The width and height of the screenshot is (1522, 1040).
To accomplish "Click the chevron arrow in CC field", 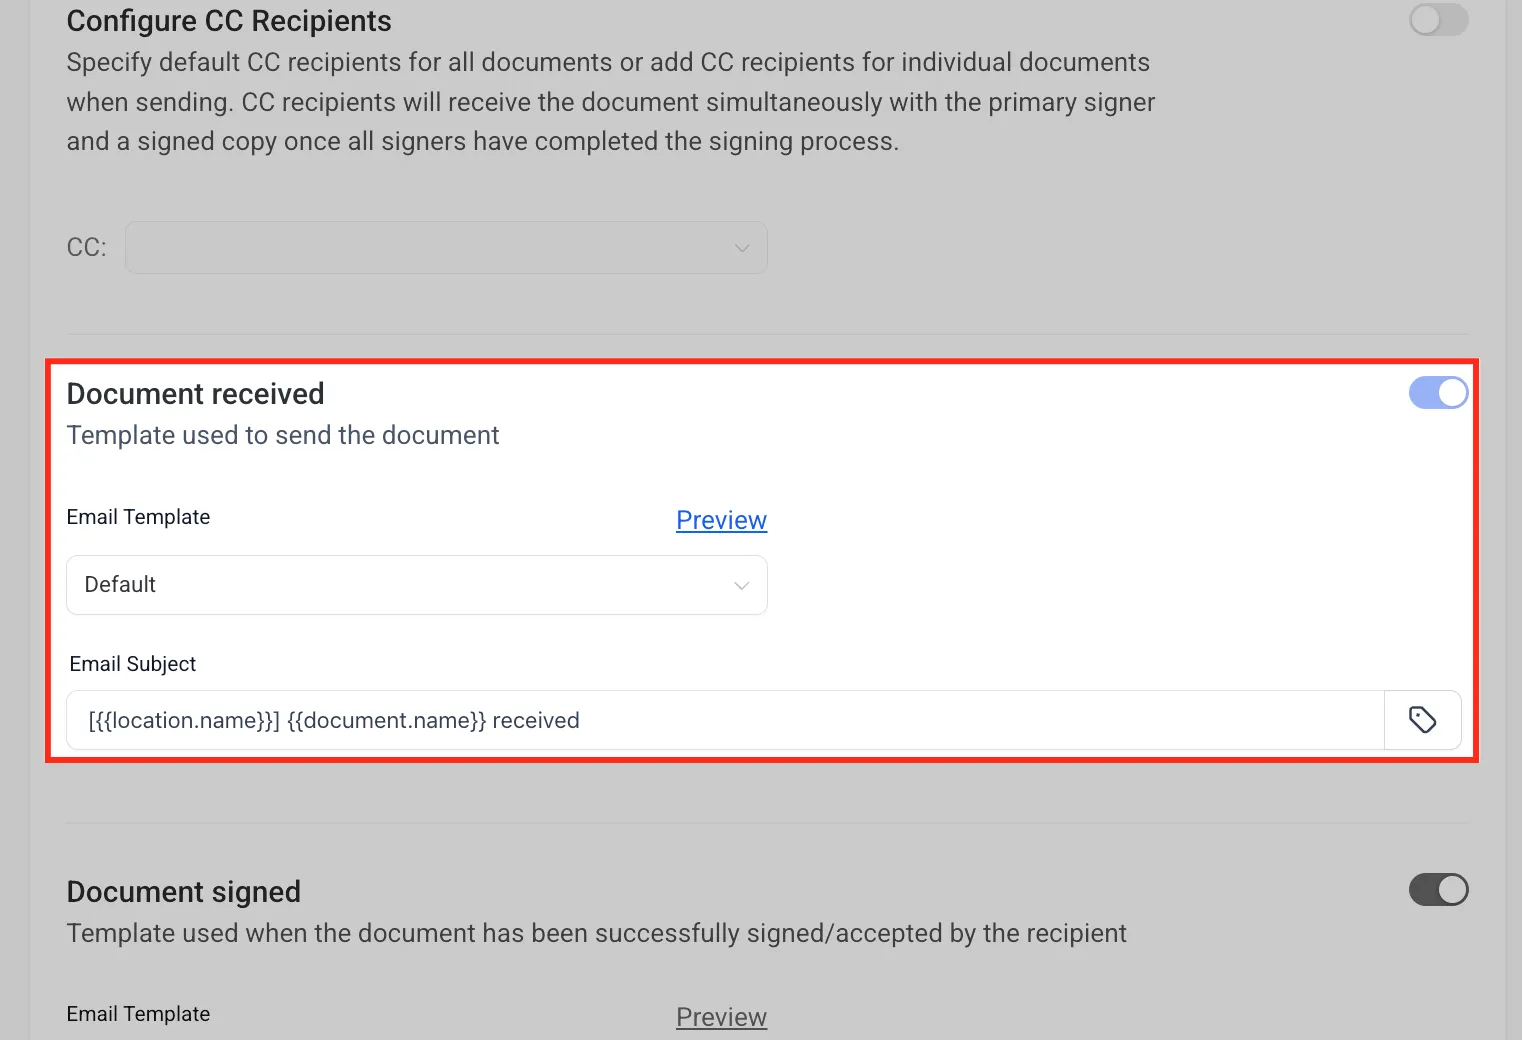I will point(741,248).
